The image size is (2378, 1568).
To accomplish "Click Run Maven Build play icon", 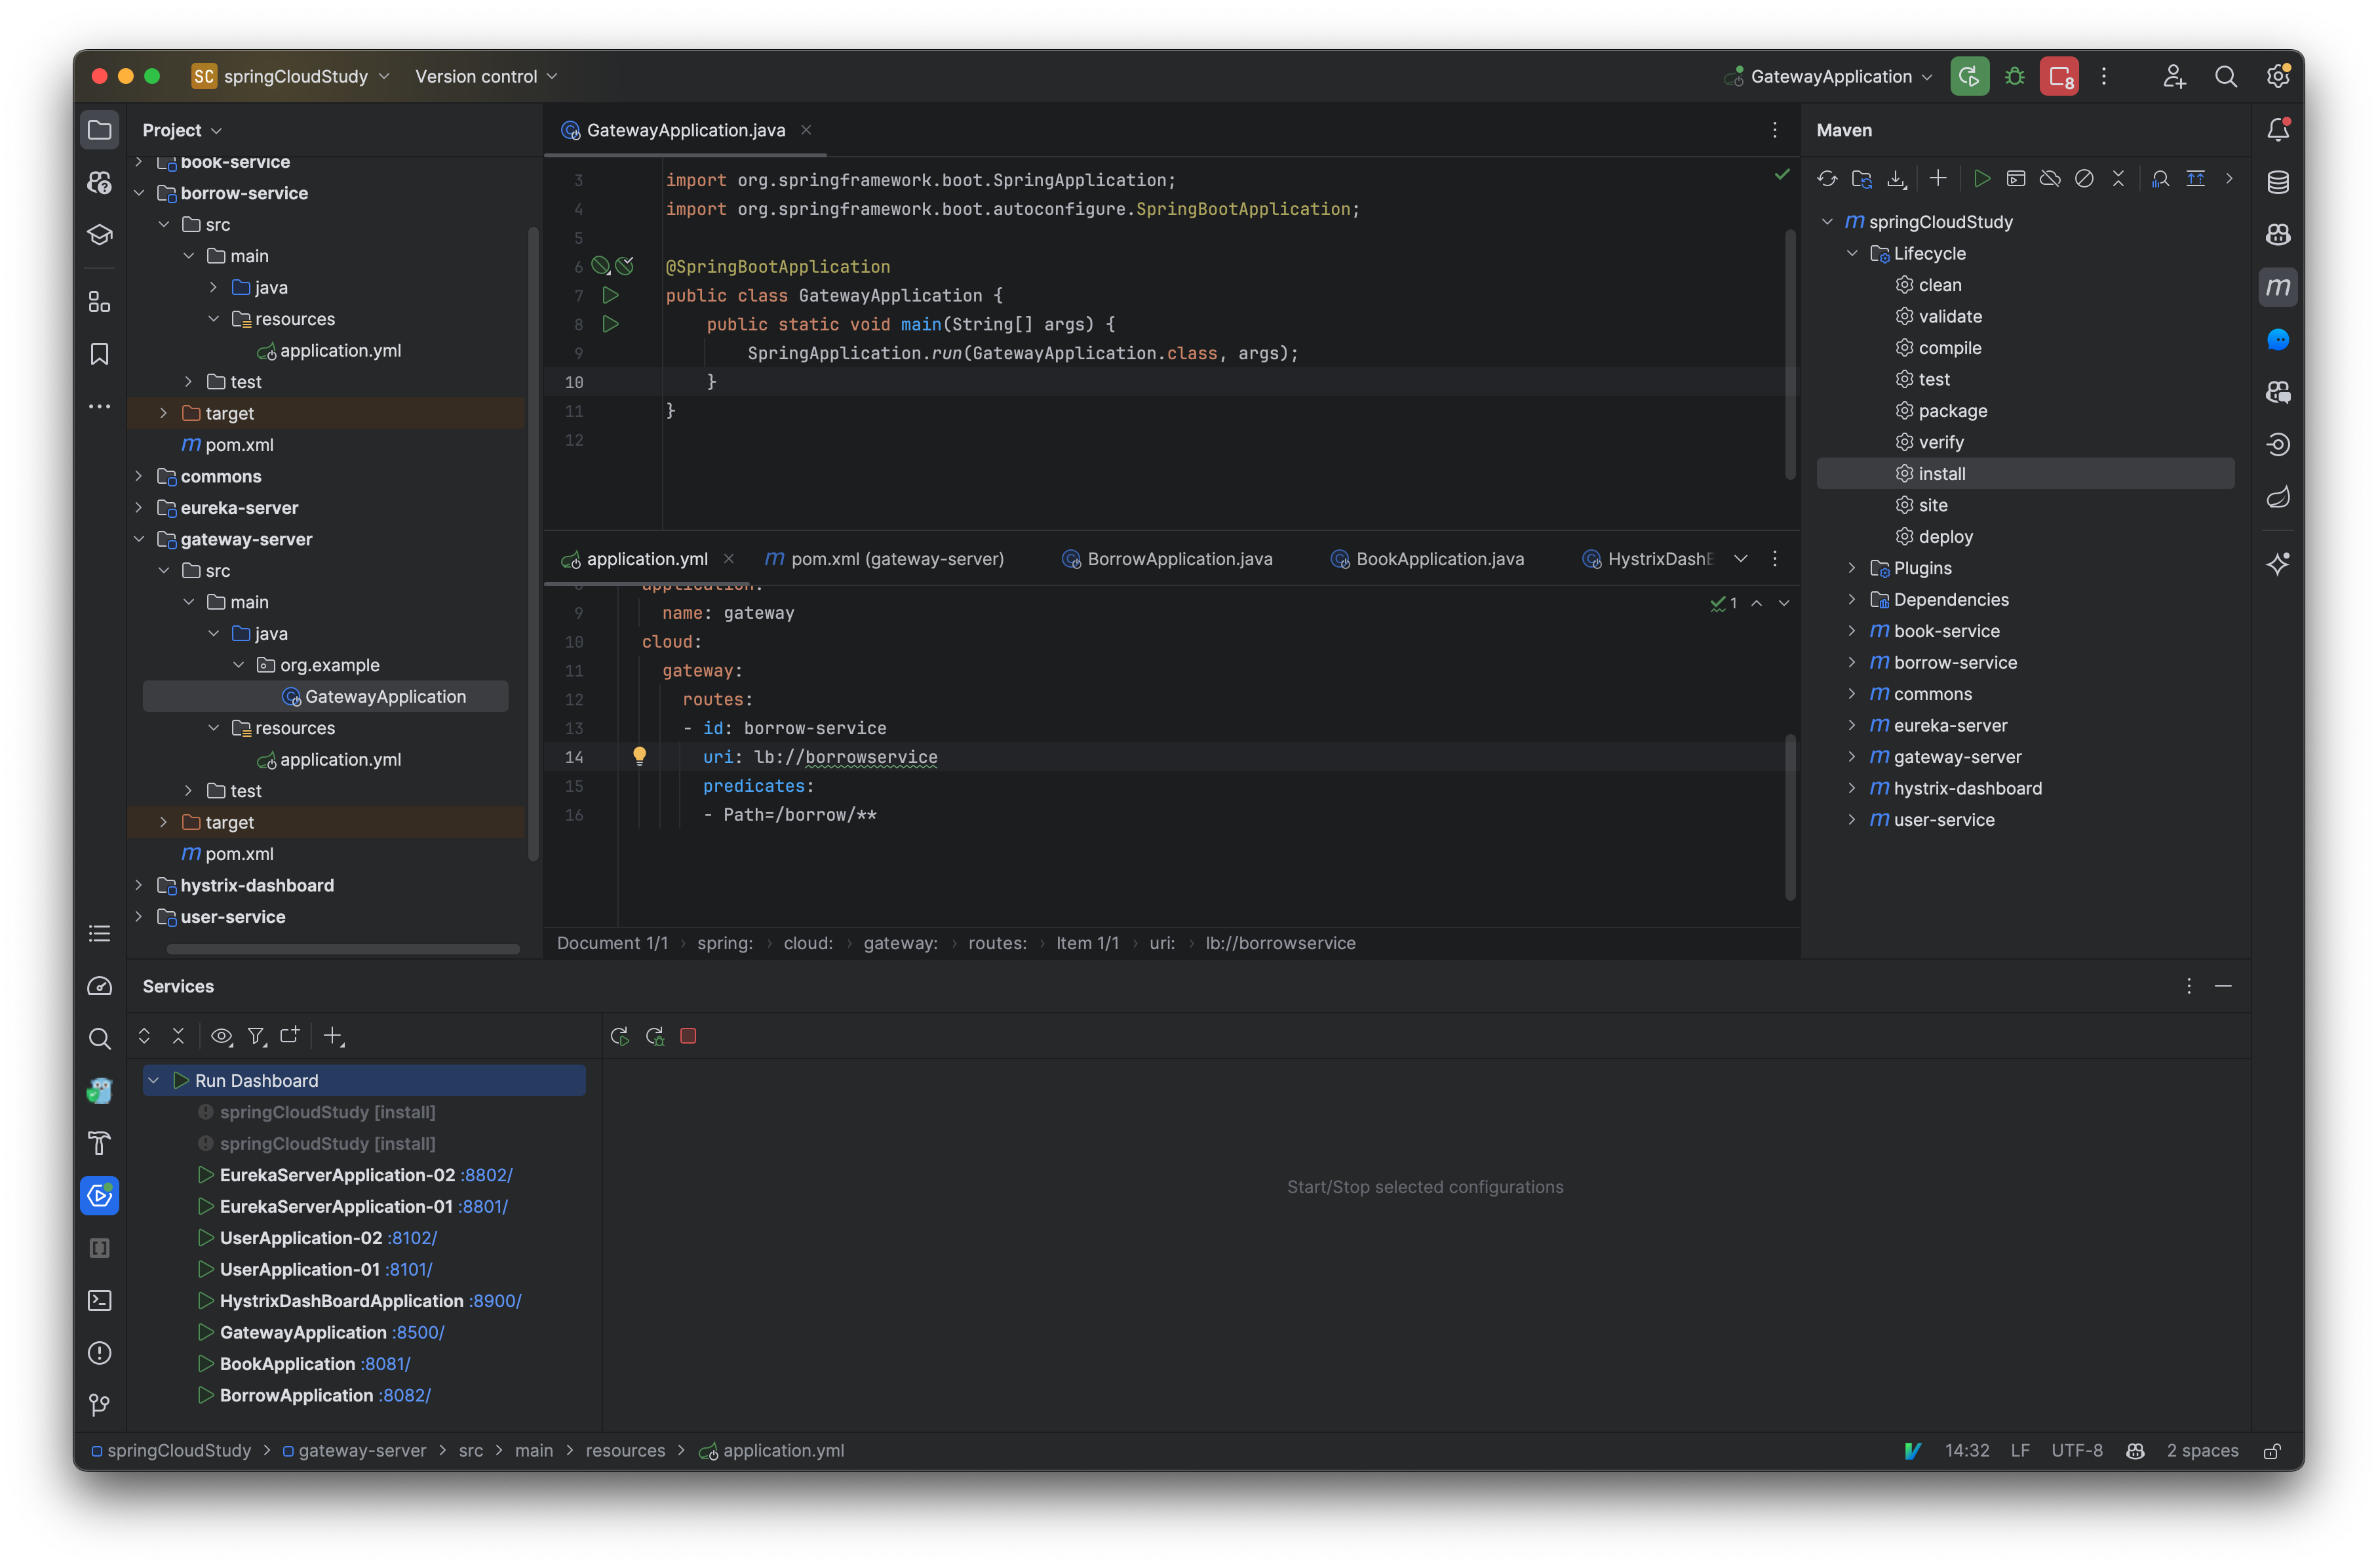I will point(1981,179).
